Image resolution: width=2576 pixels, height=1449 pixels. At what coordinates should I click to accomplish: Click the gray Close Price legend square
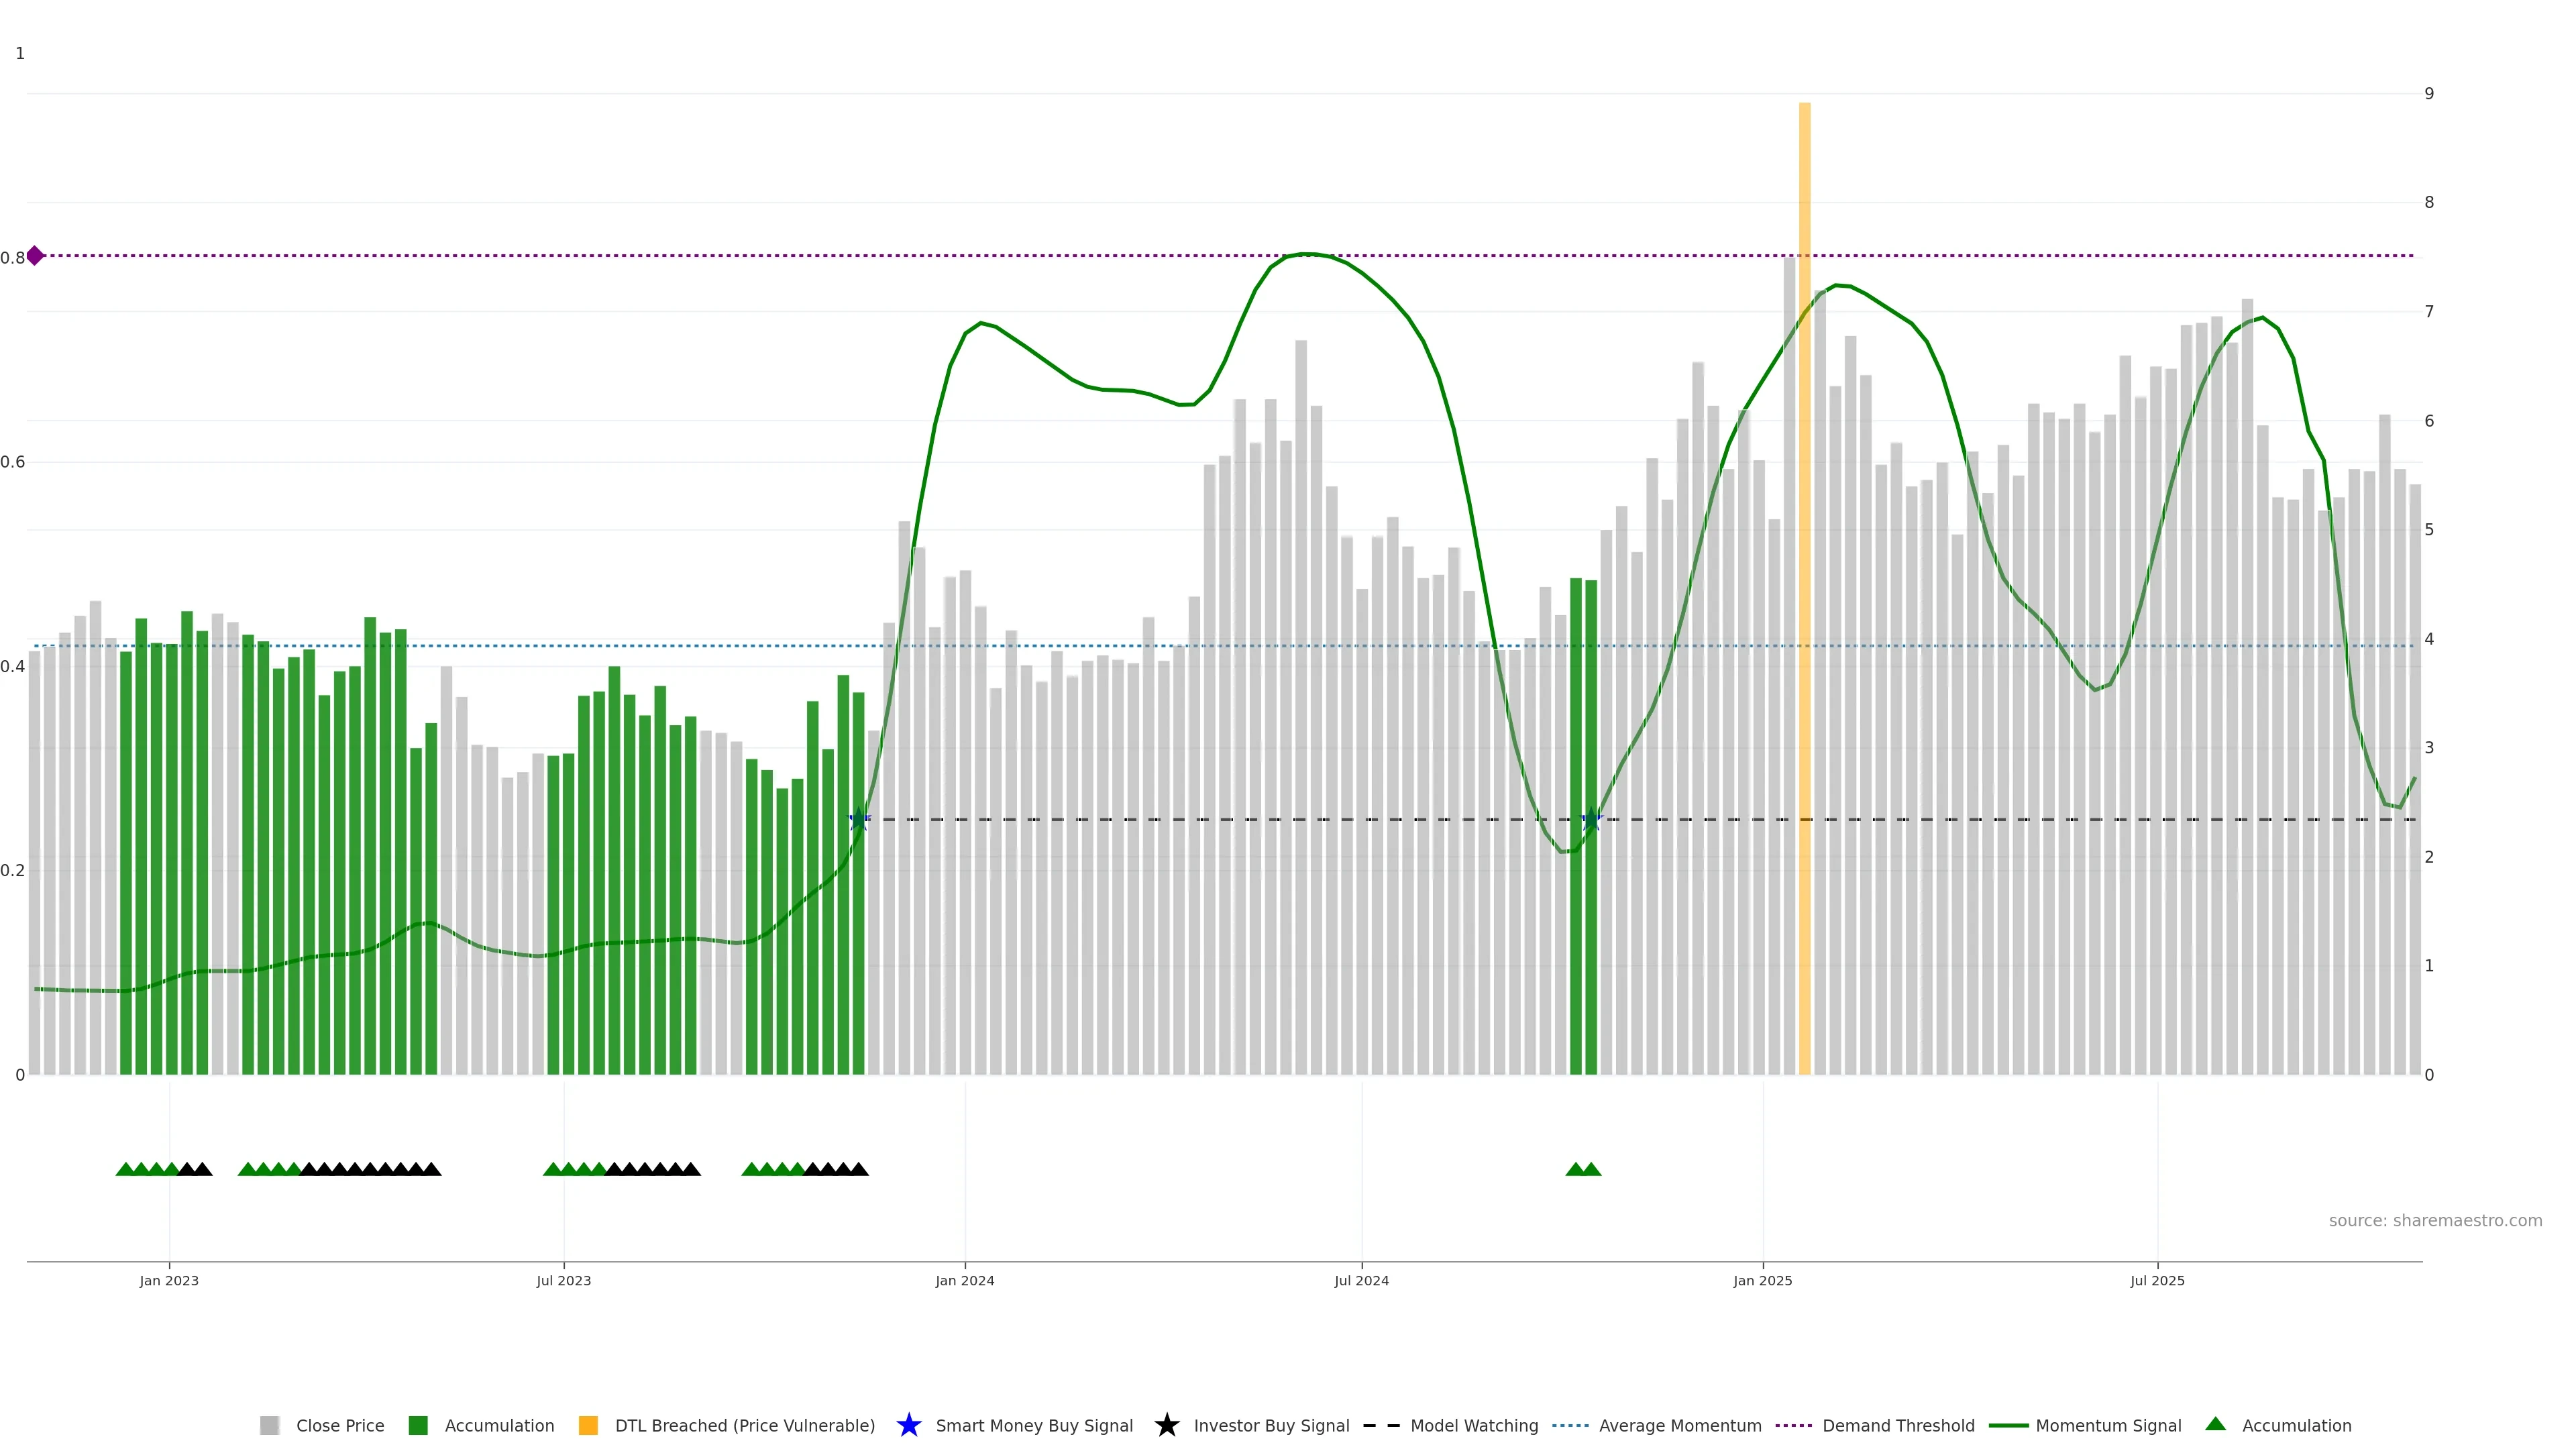269,1425
